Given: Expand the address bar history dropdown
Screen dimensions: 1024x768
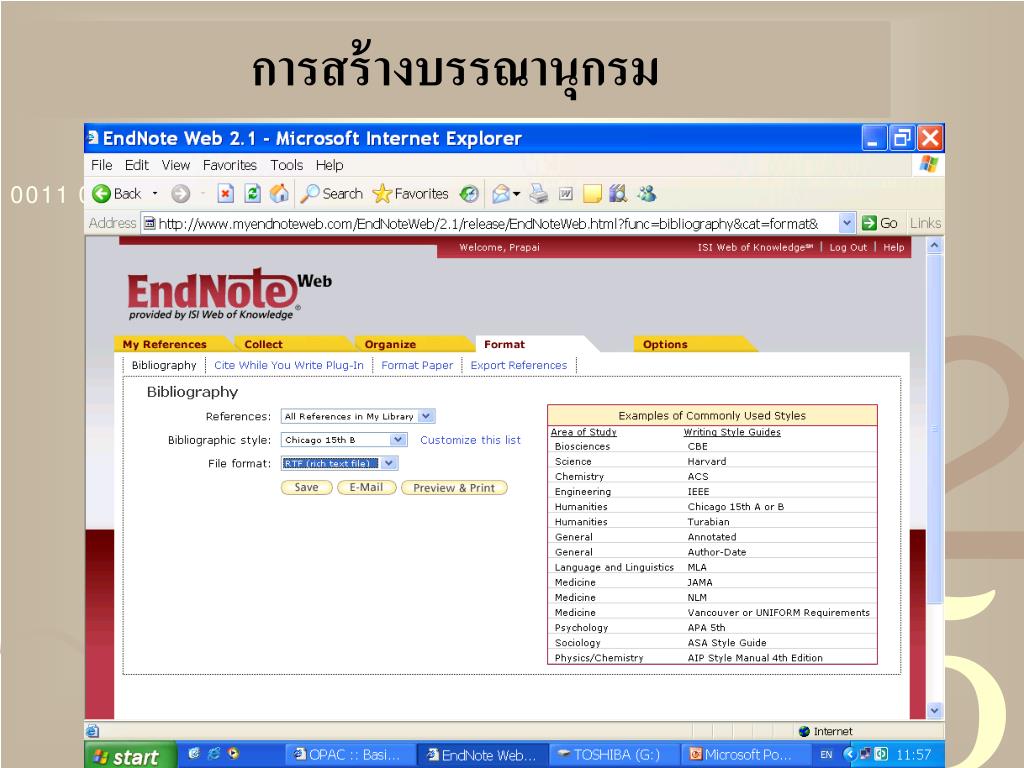Looking at the screenshot, I should 846,223.
